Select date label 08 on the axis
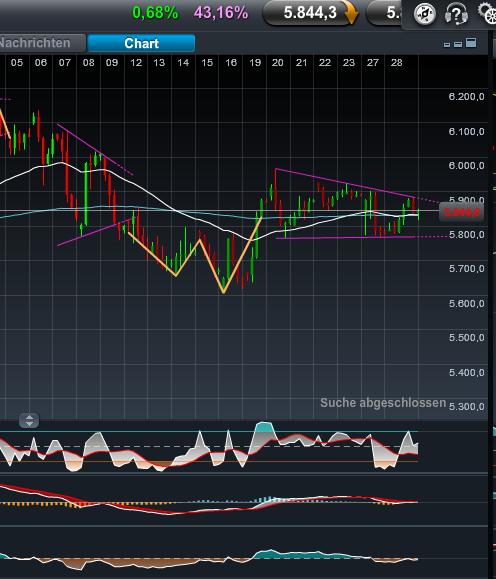496x579 pixels. [x=88, y=62]
